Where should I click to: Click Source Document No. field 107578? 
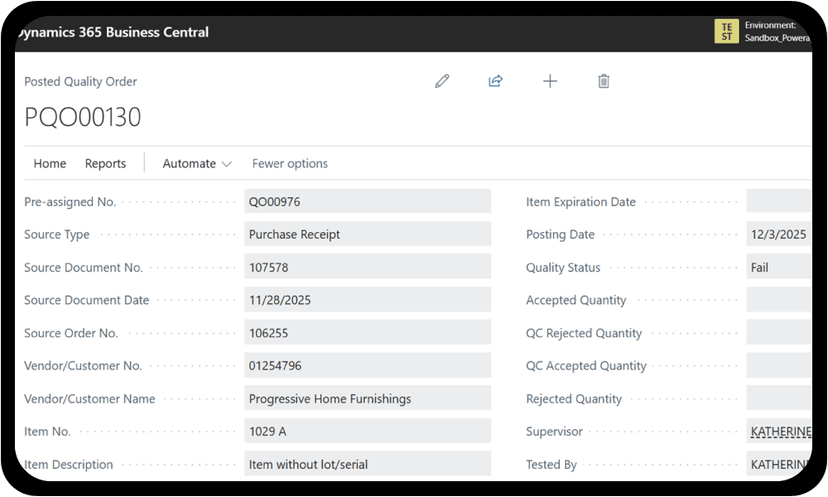coord(368,267)
